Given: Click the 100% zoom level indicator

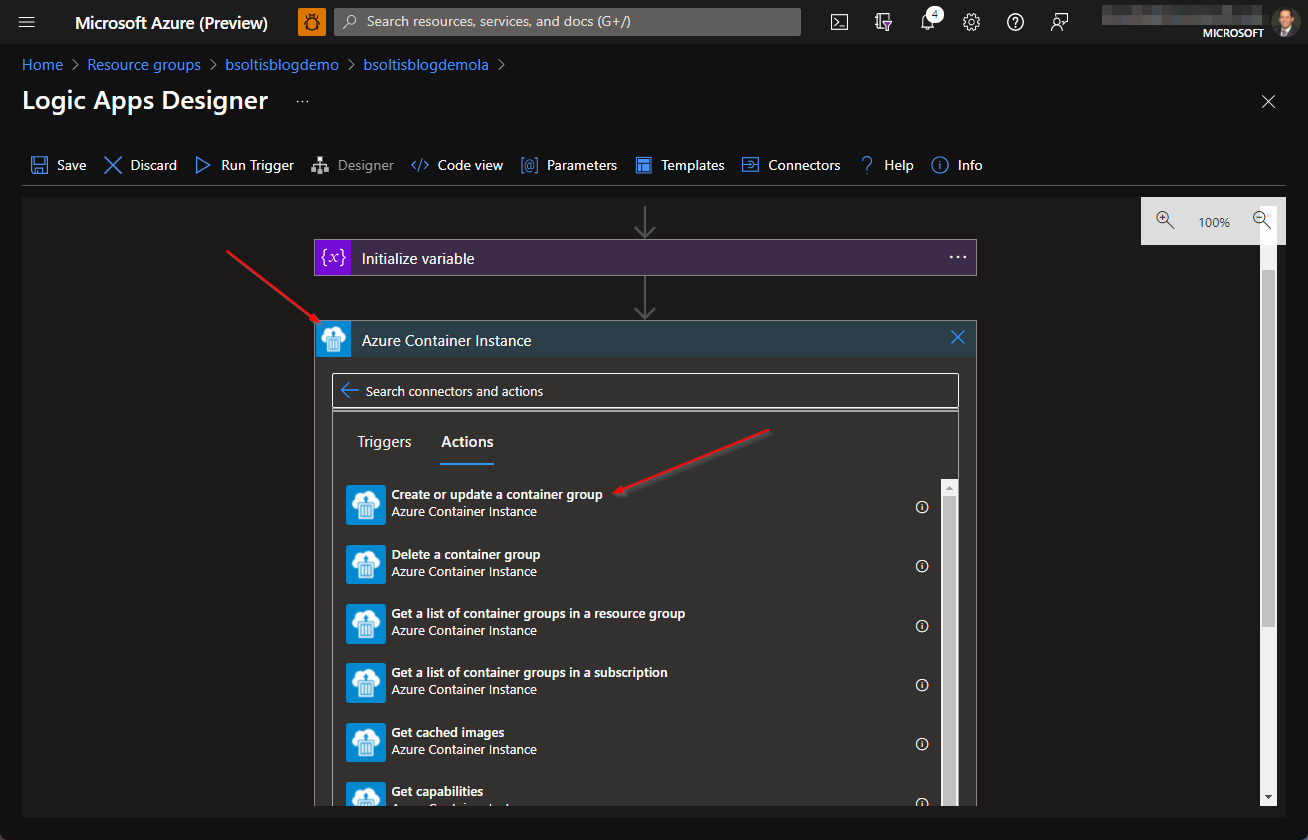Looking at the screenshot, I should (1213, 221).
